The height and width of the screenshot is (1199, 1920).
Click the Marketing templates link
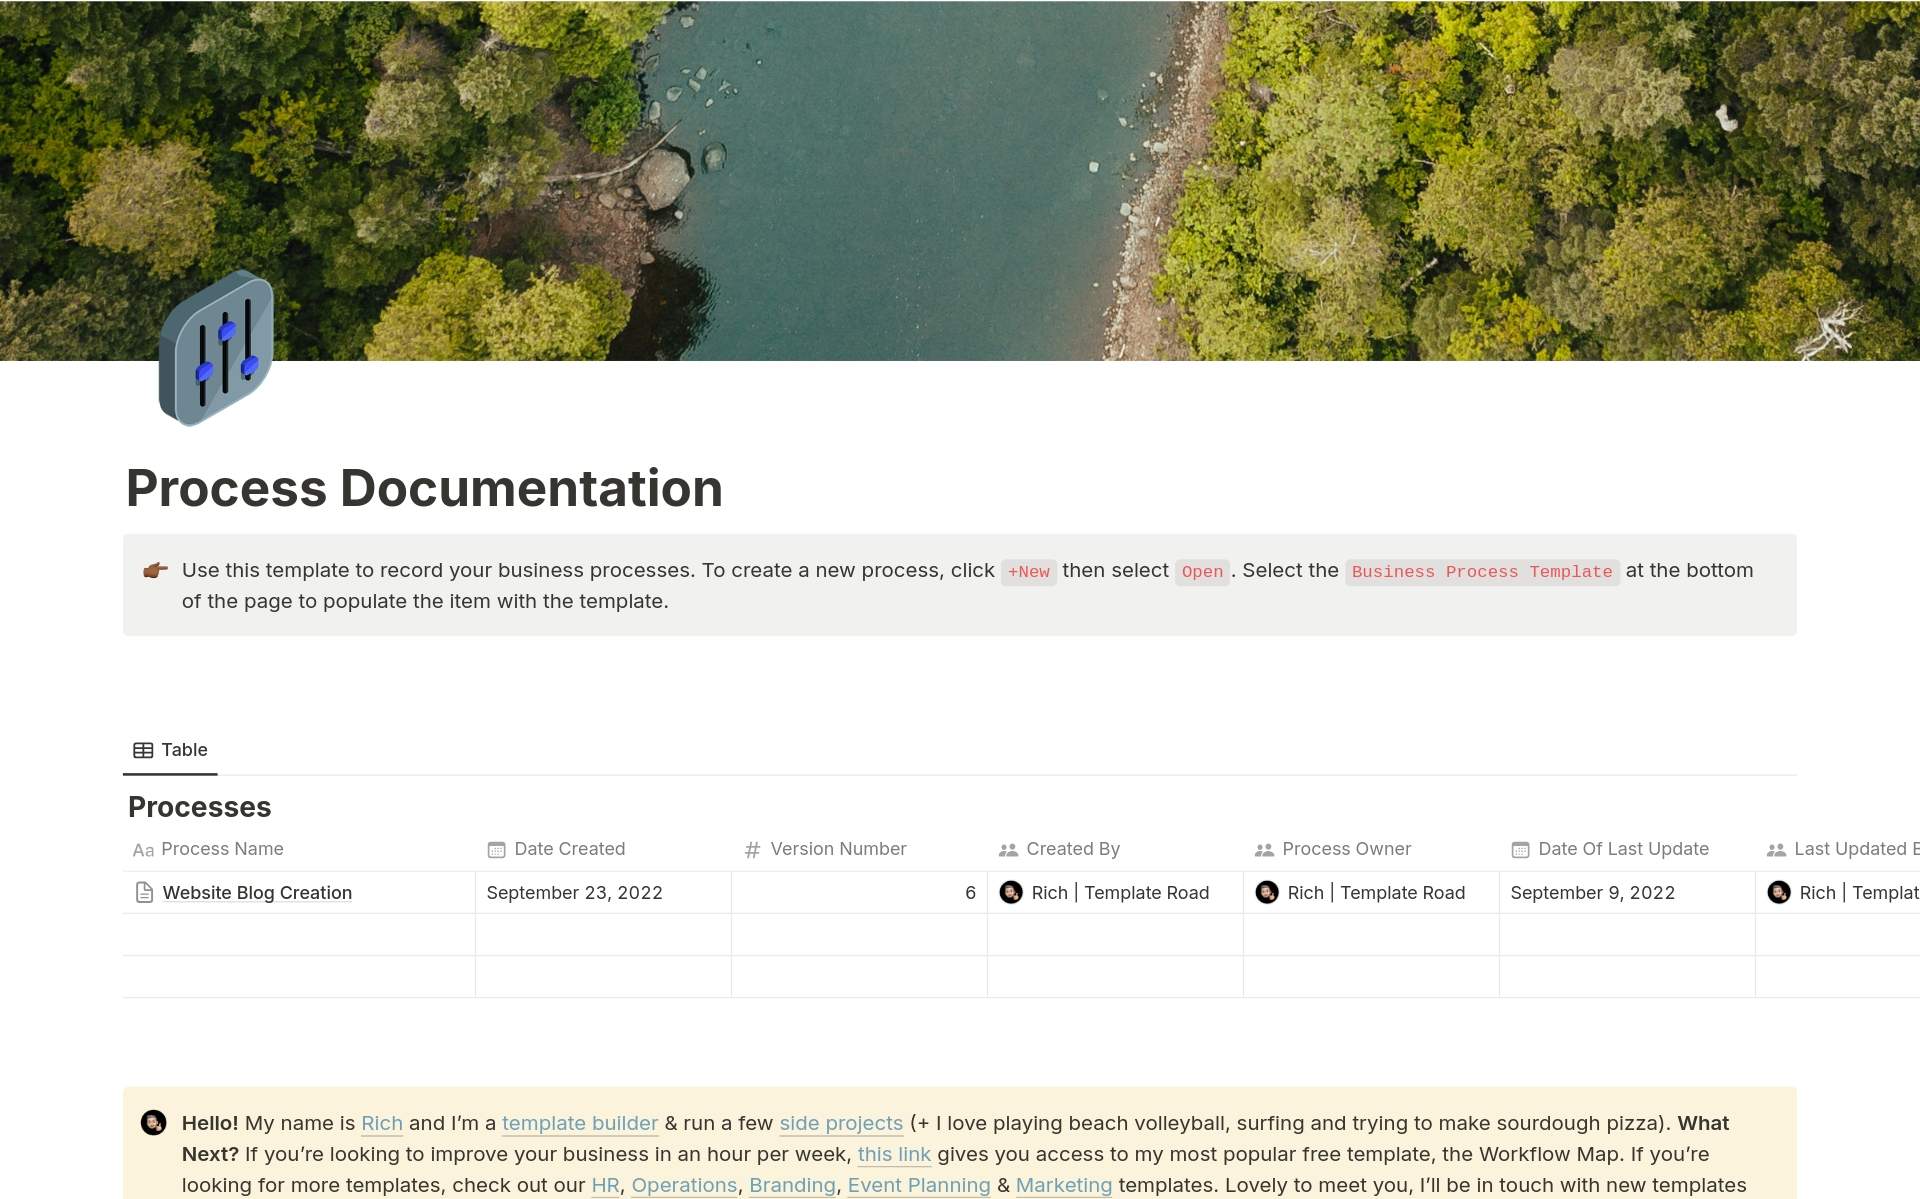1063,1185
